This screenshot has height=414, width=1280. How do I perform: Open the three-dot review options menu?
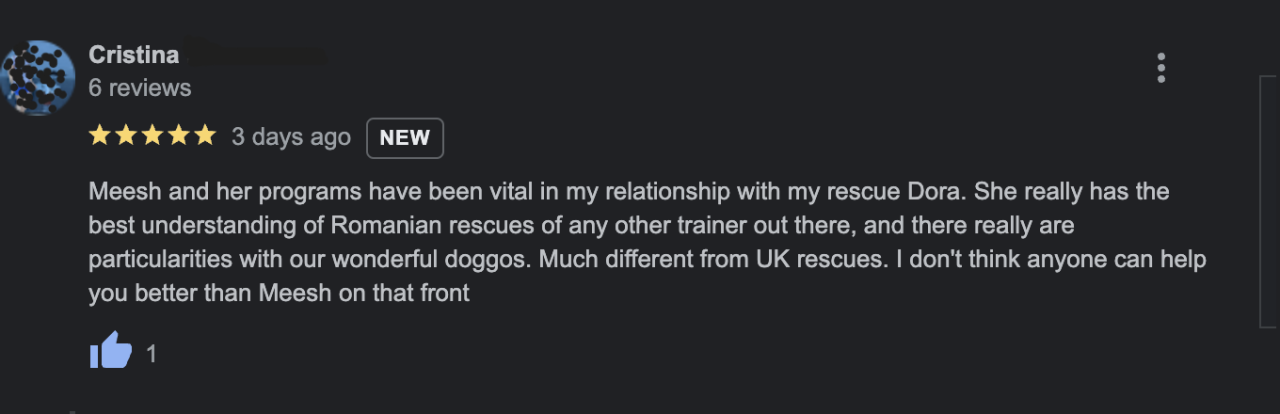click(1161, 68)
